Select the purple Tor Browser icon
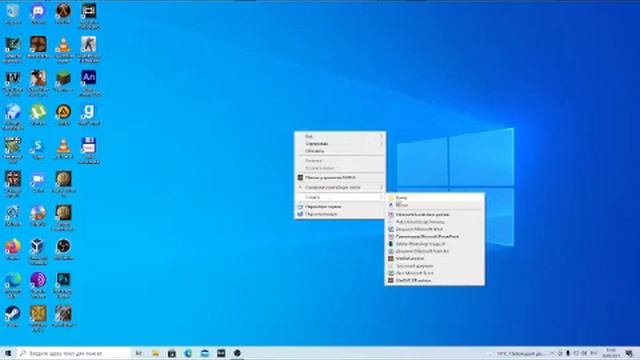This screenshot has width=640, height=360. pos(38,285)
